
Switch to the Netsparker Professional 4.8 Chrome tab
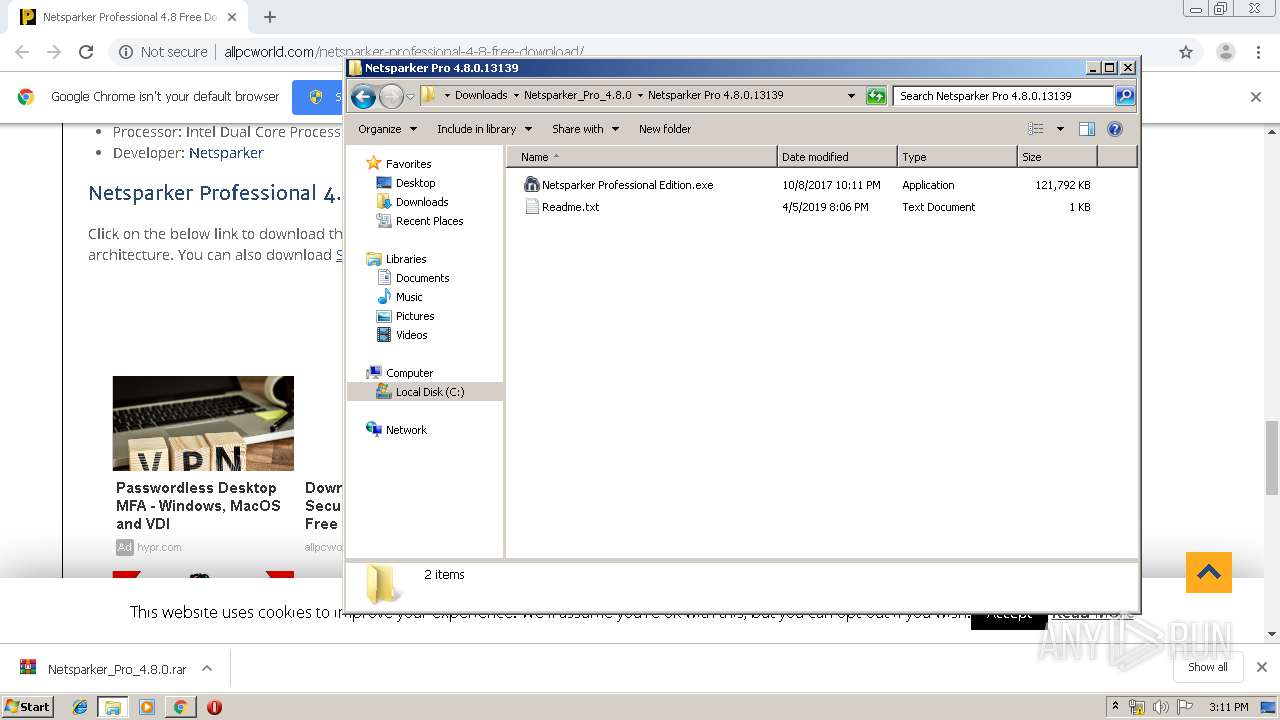tap(128, 17)
